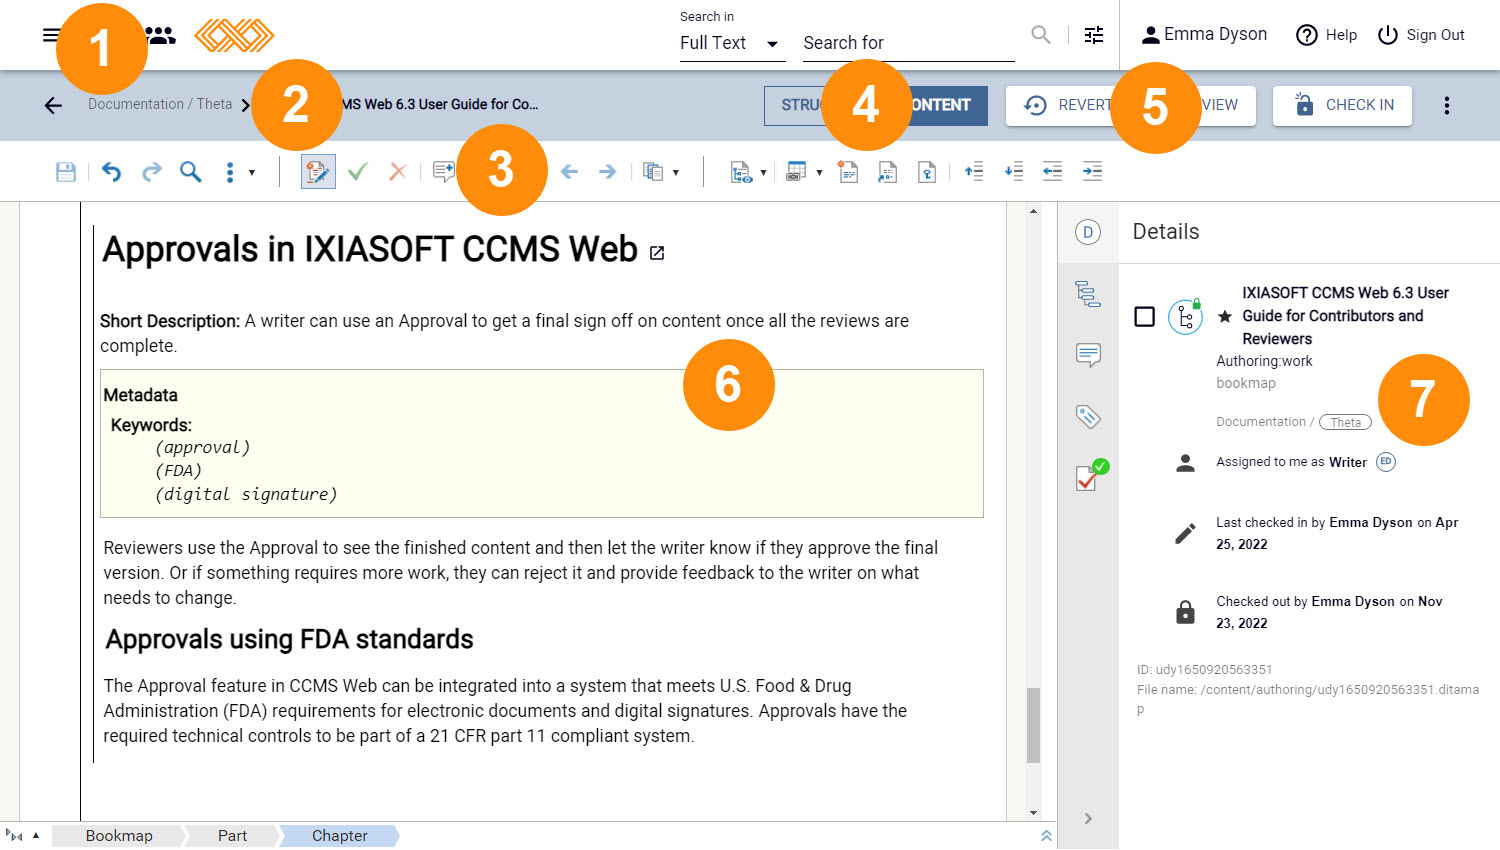
Task: Click the Approvals using FDA standards heading
Action: coord(290,639)
